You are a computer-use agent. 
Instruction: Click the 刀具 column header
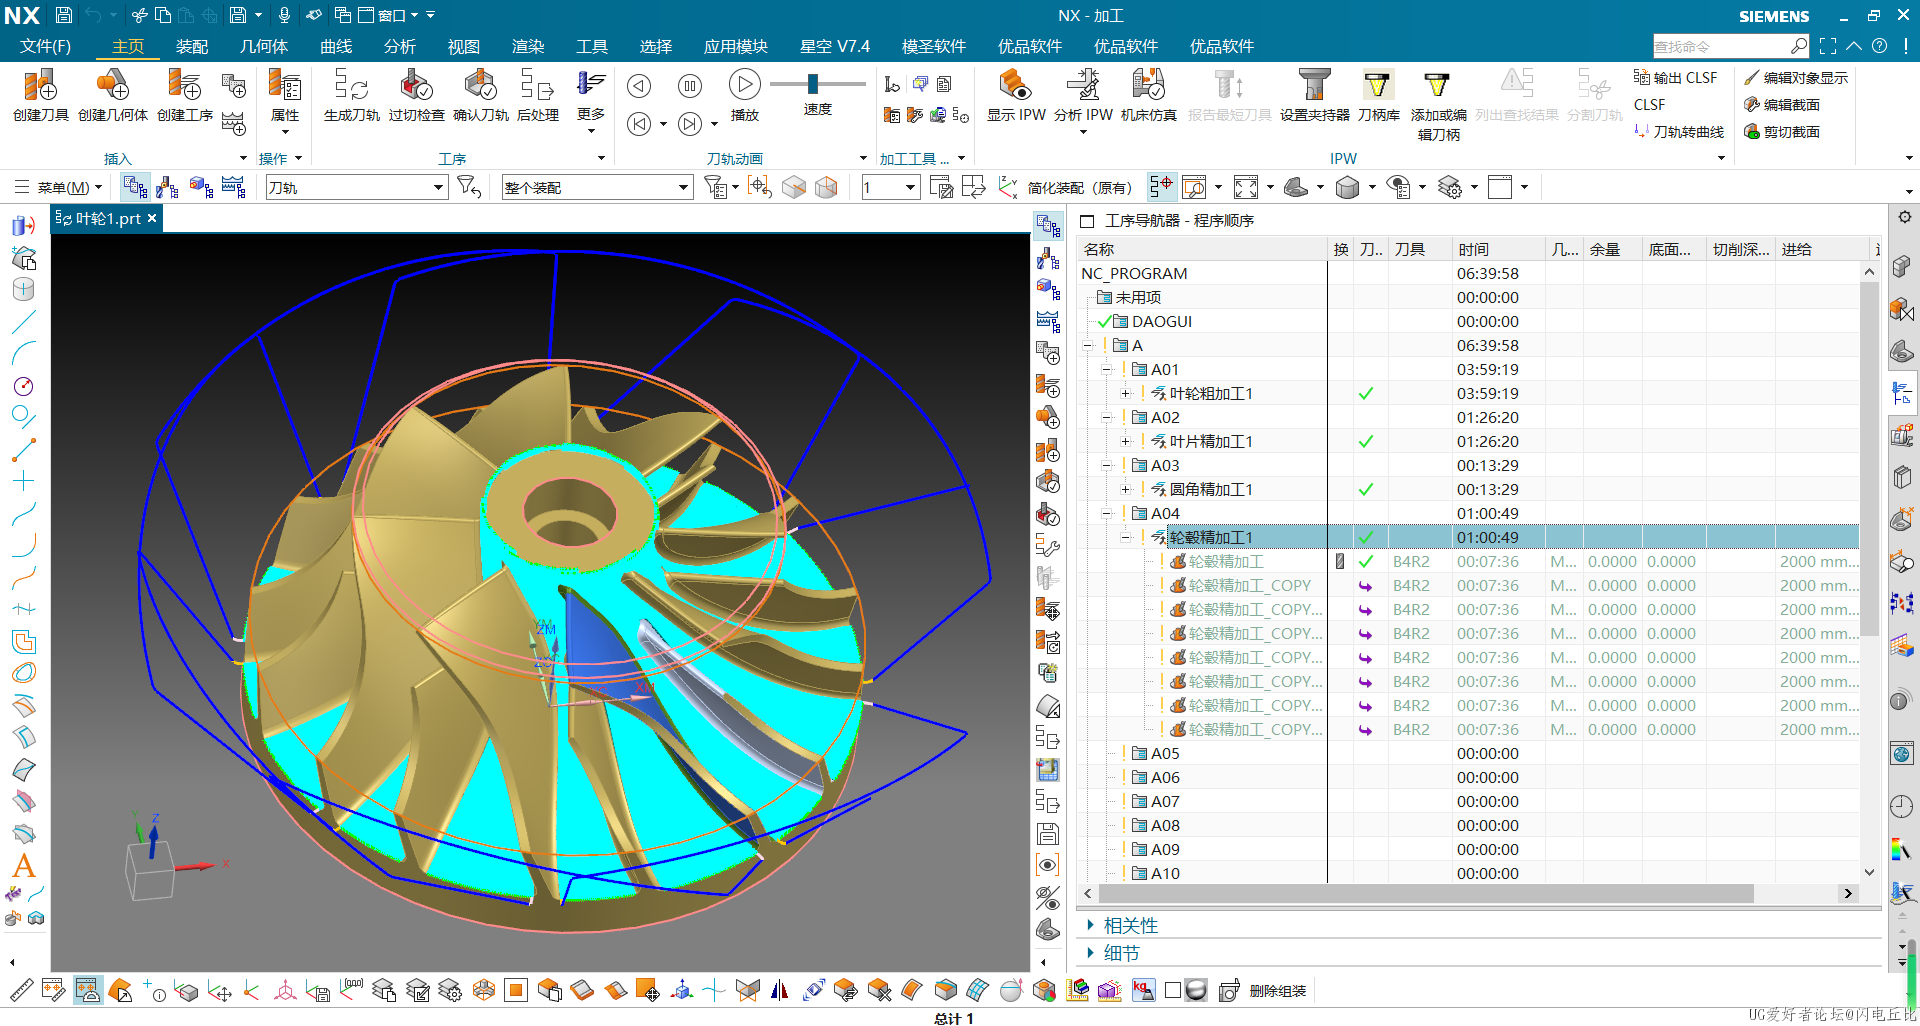pyautogui.click(x=1419, y=249)
